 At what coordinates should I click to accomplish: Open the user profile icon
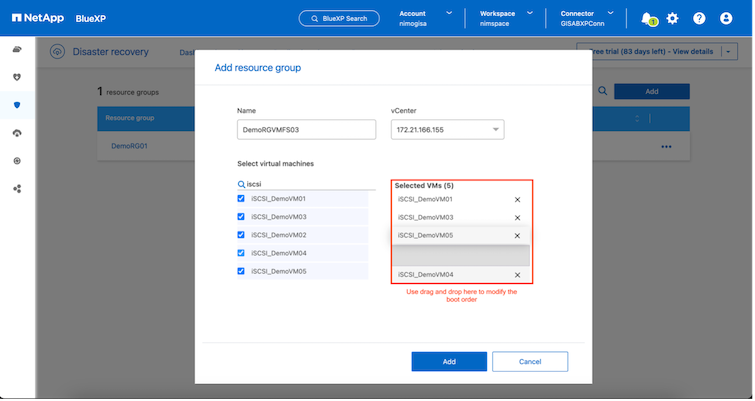pyautogui.click(x=726, y=18)
